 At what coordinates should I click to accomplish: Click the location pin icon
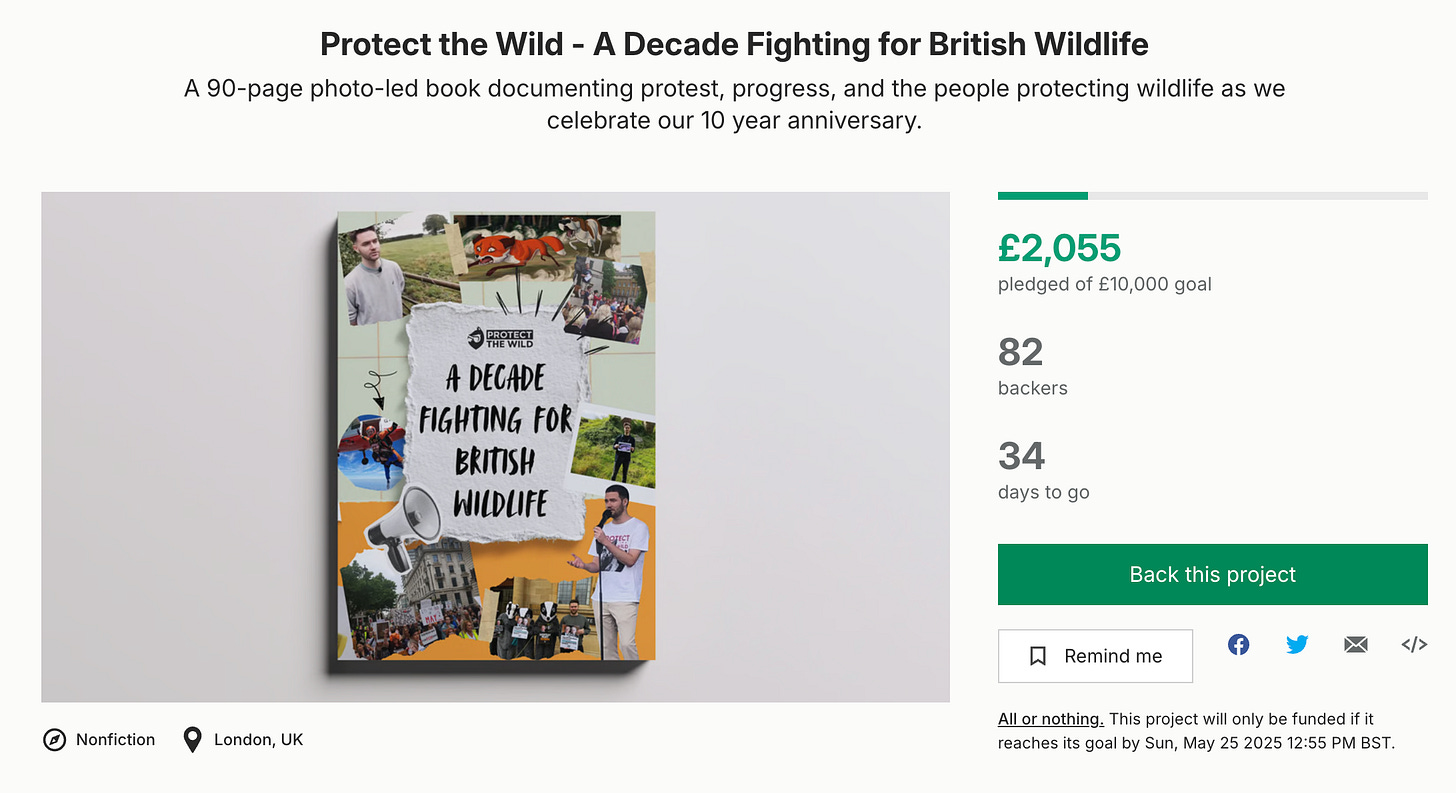(193, 740)
